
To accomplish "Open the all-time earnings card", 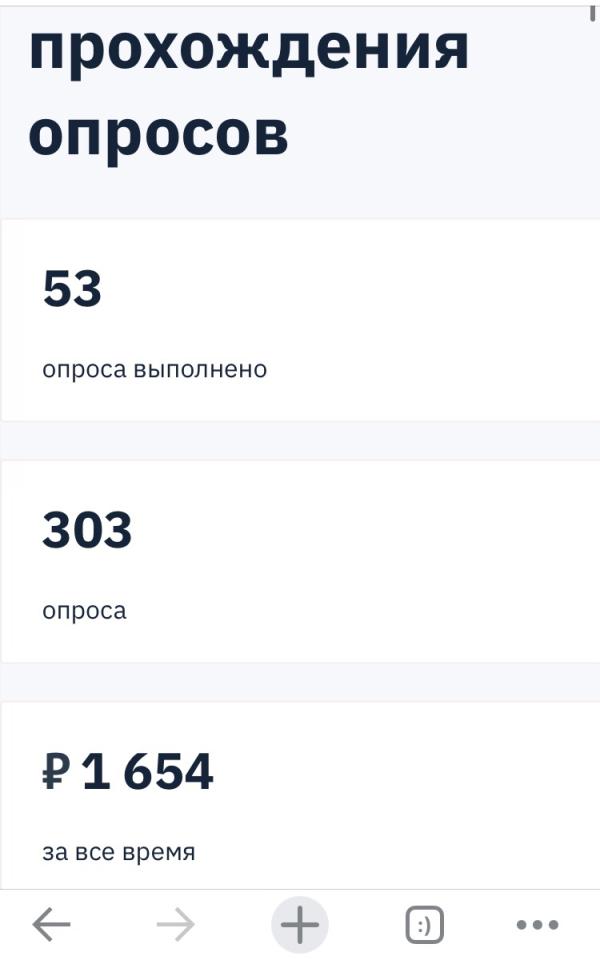I will tap(300, 795).
